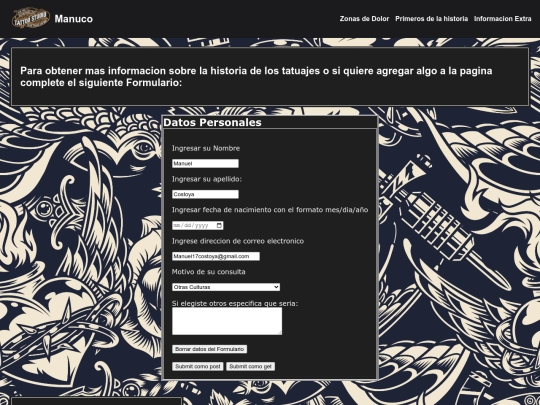Click Submit como post button

198,366
